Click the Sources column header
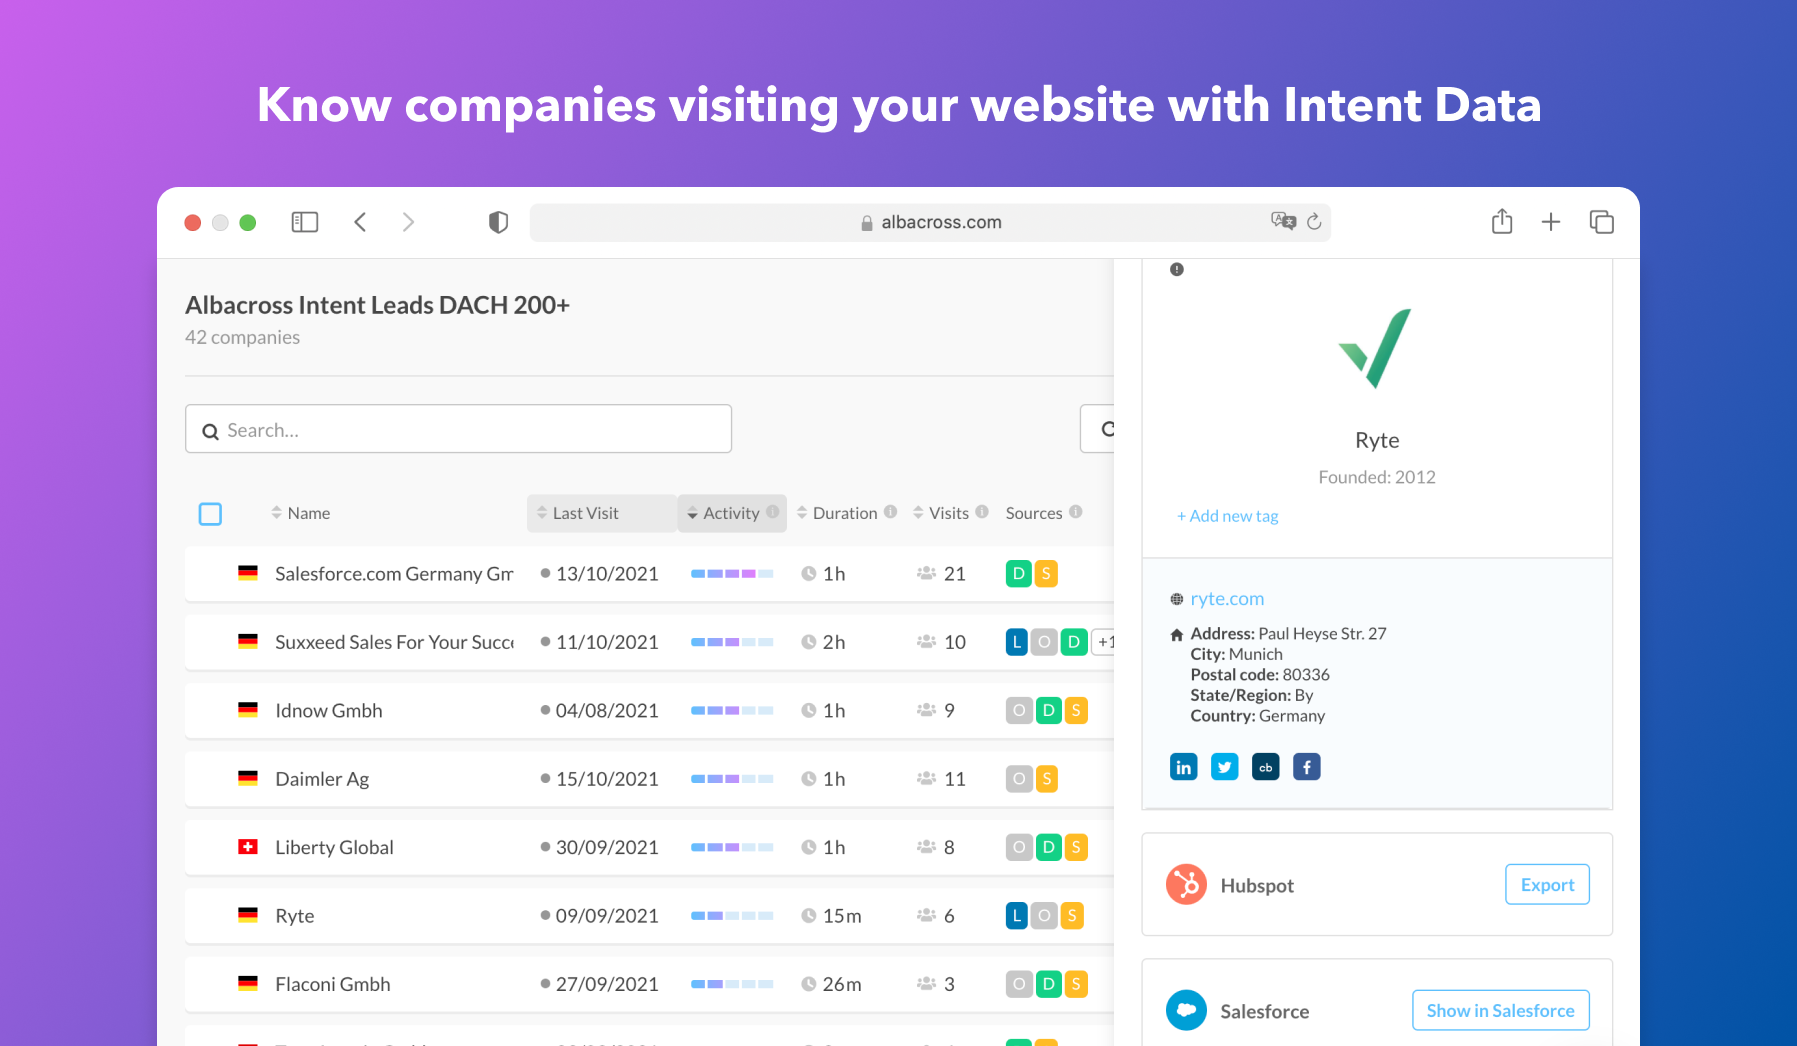 [1034, 513]
